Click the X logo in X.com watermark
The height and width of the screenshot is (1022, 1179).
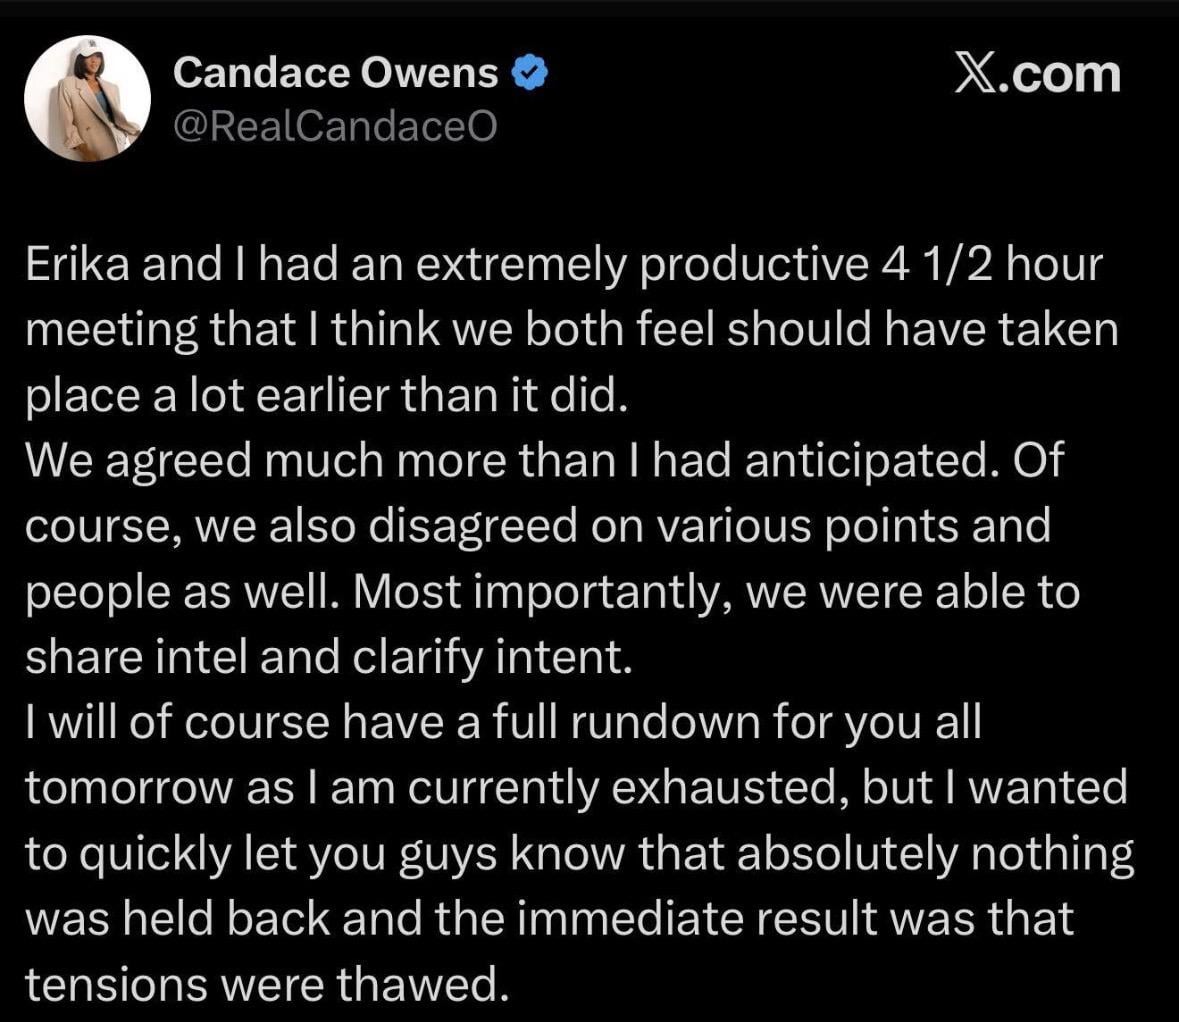coord(975,74)
